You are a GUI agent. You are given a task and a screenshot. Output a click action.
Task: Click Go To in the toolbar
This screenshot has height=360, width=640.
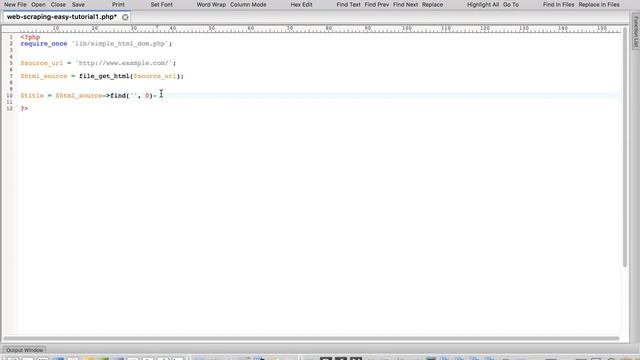[511, 4]
